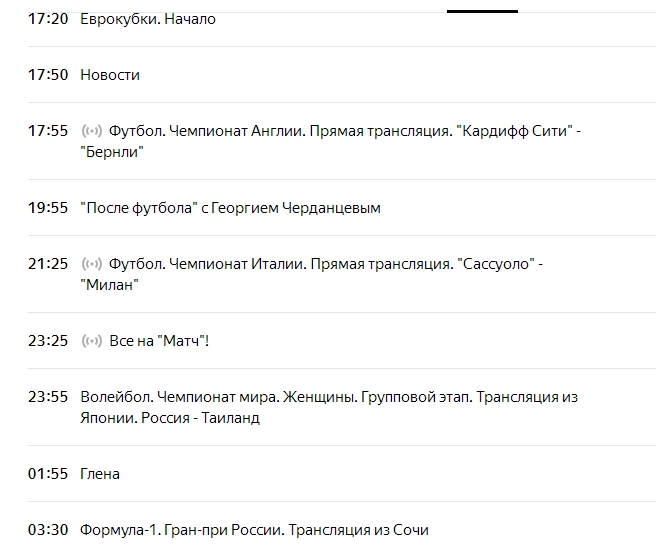Screen dimensions: 665x551
Task: Click the 17:50 time for Новости
Action: tap(48, 75)
